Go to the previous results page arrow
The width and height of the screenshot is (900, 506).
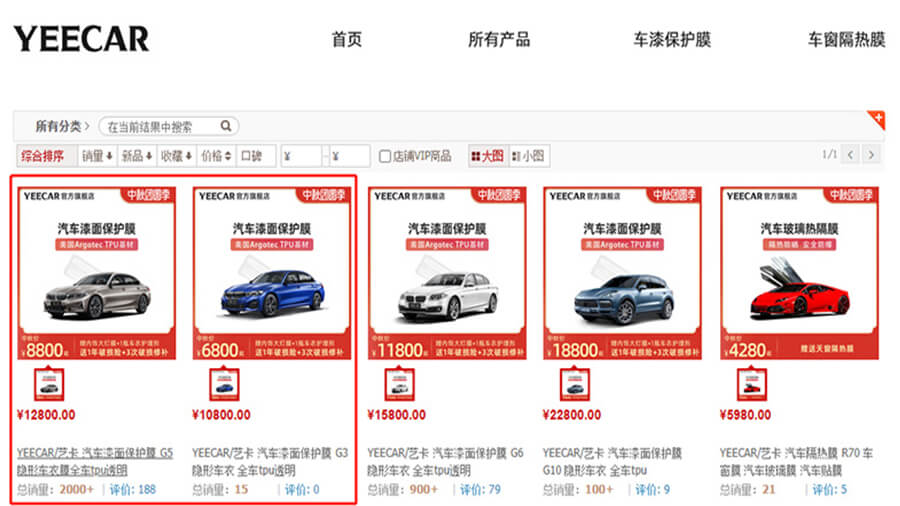[x=850, y=155]
